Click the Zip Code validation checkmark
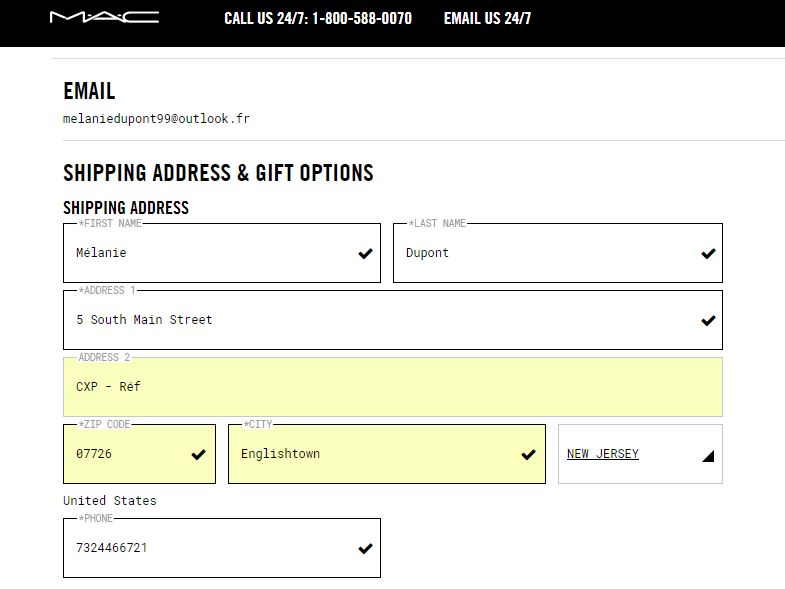The height and width of the screenshot is (589, 785). 199,454
